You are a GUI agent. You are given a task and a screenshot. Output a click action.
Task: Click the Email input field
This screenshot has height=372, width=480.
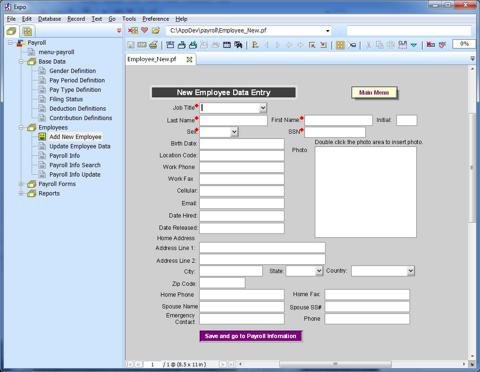242,203
